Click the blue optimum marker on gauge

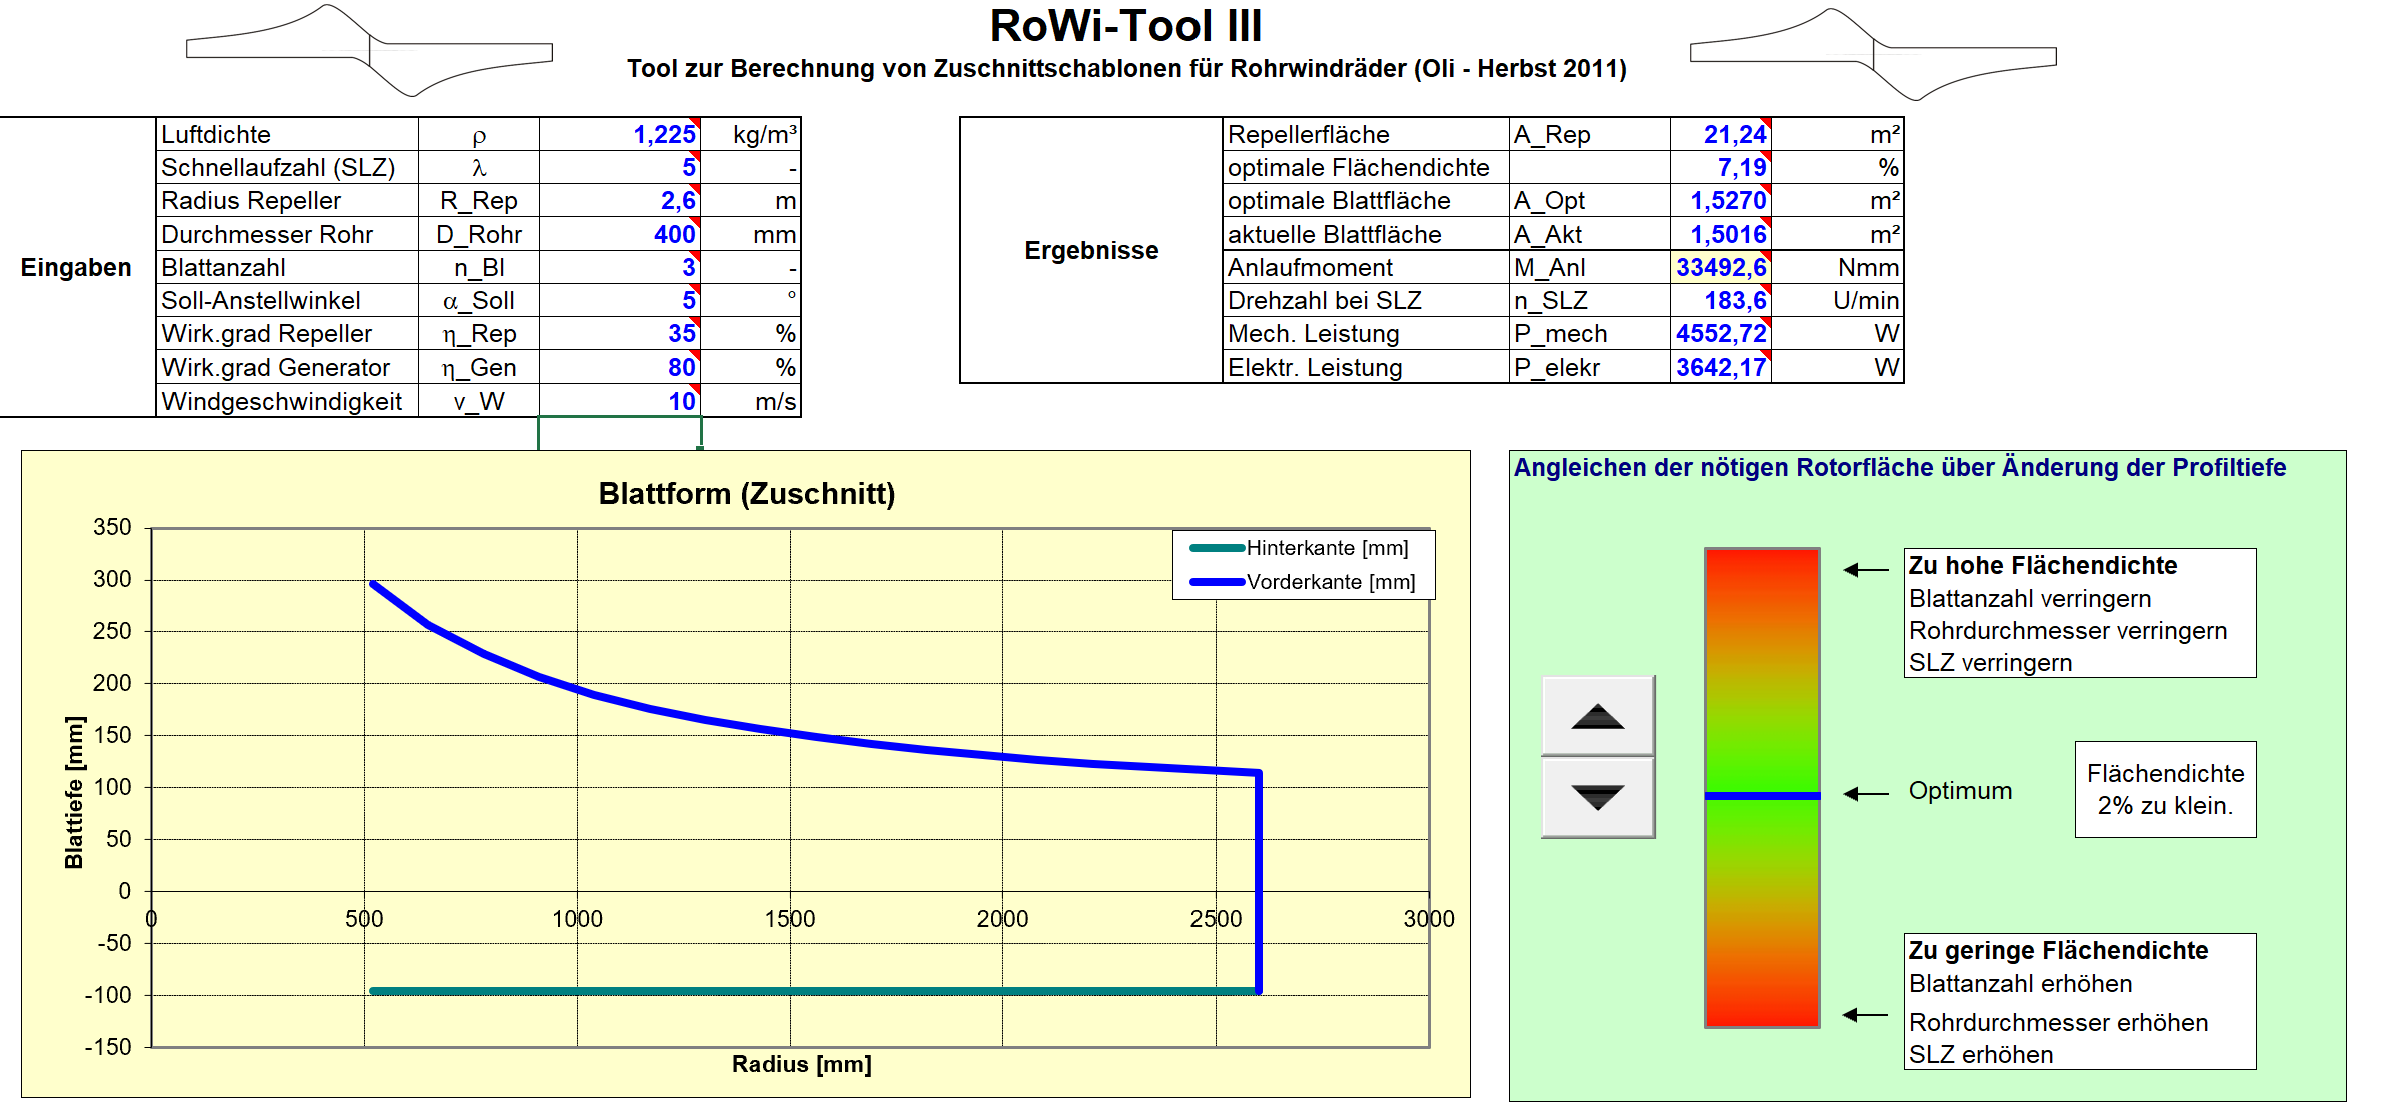coord(1762,795)
